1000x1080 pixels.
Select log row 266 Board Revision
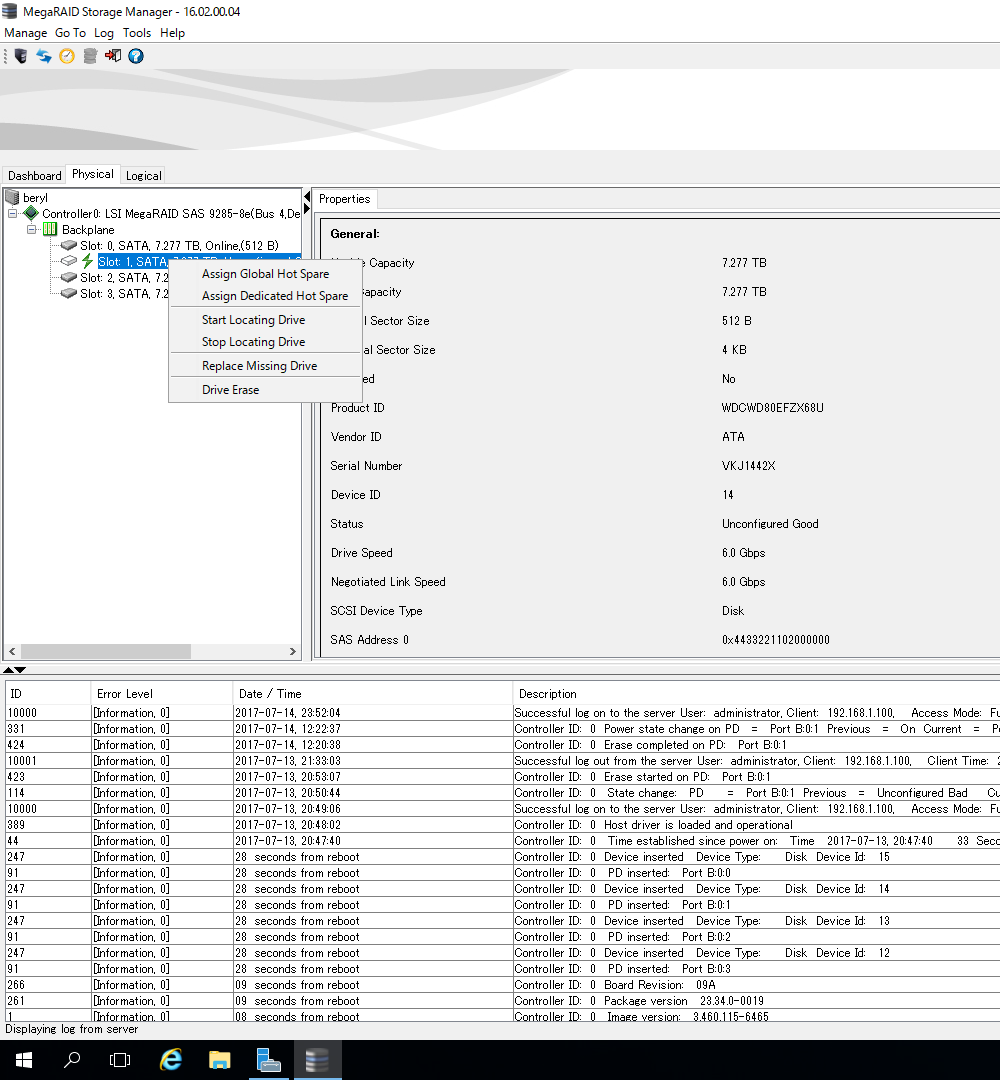[x=503, y=984]
